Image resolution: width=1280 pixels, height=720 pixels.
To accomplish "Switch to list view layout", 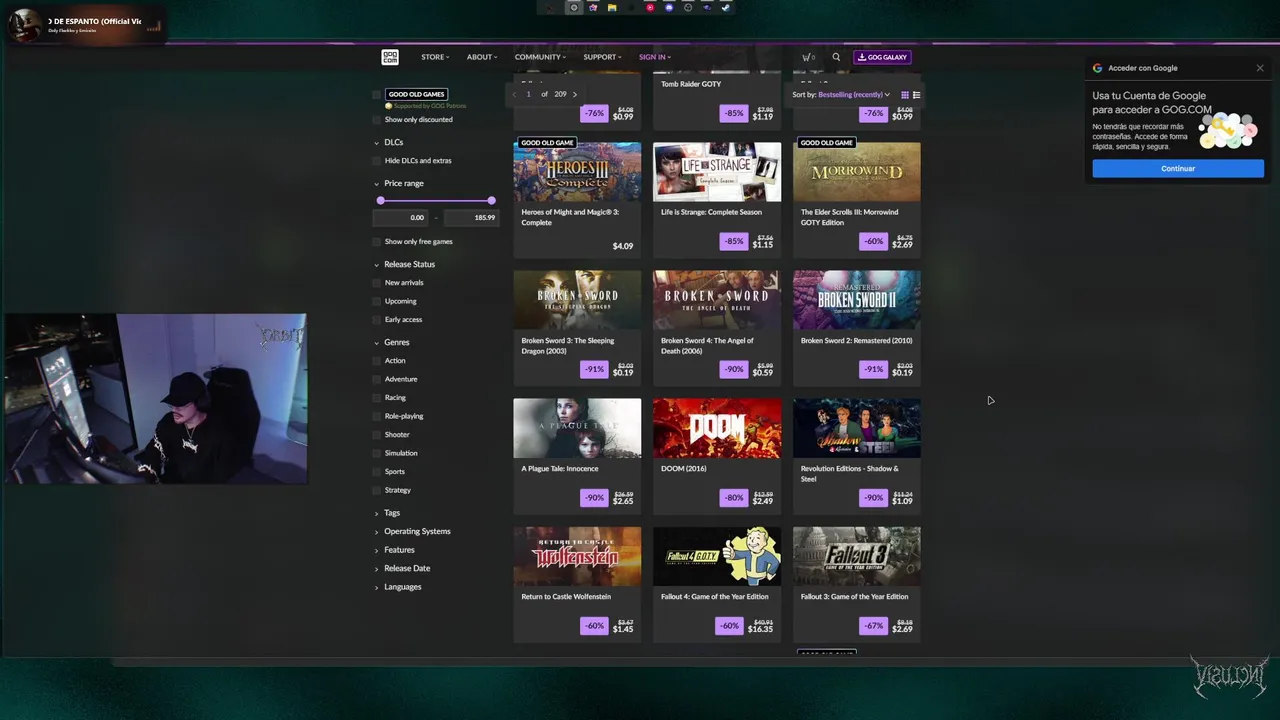I will coord(916,95).
